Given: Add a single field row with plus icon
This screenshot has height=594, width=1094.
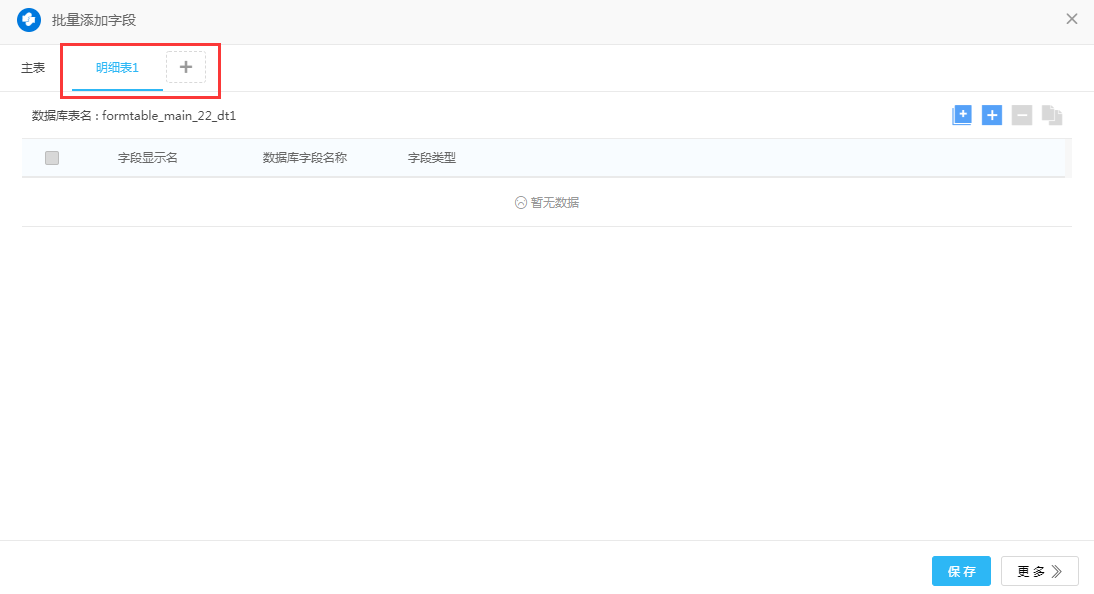Looking at the screenshot, I should (991, 115).
